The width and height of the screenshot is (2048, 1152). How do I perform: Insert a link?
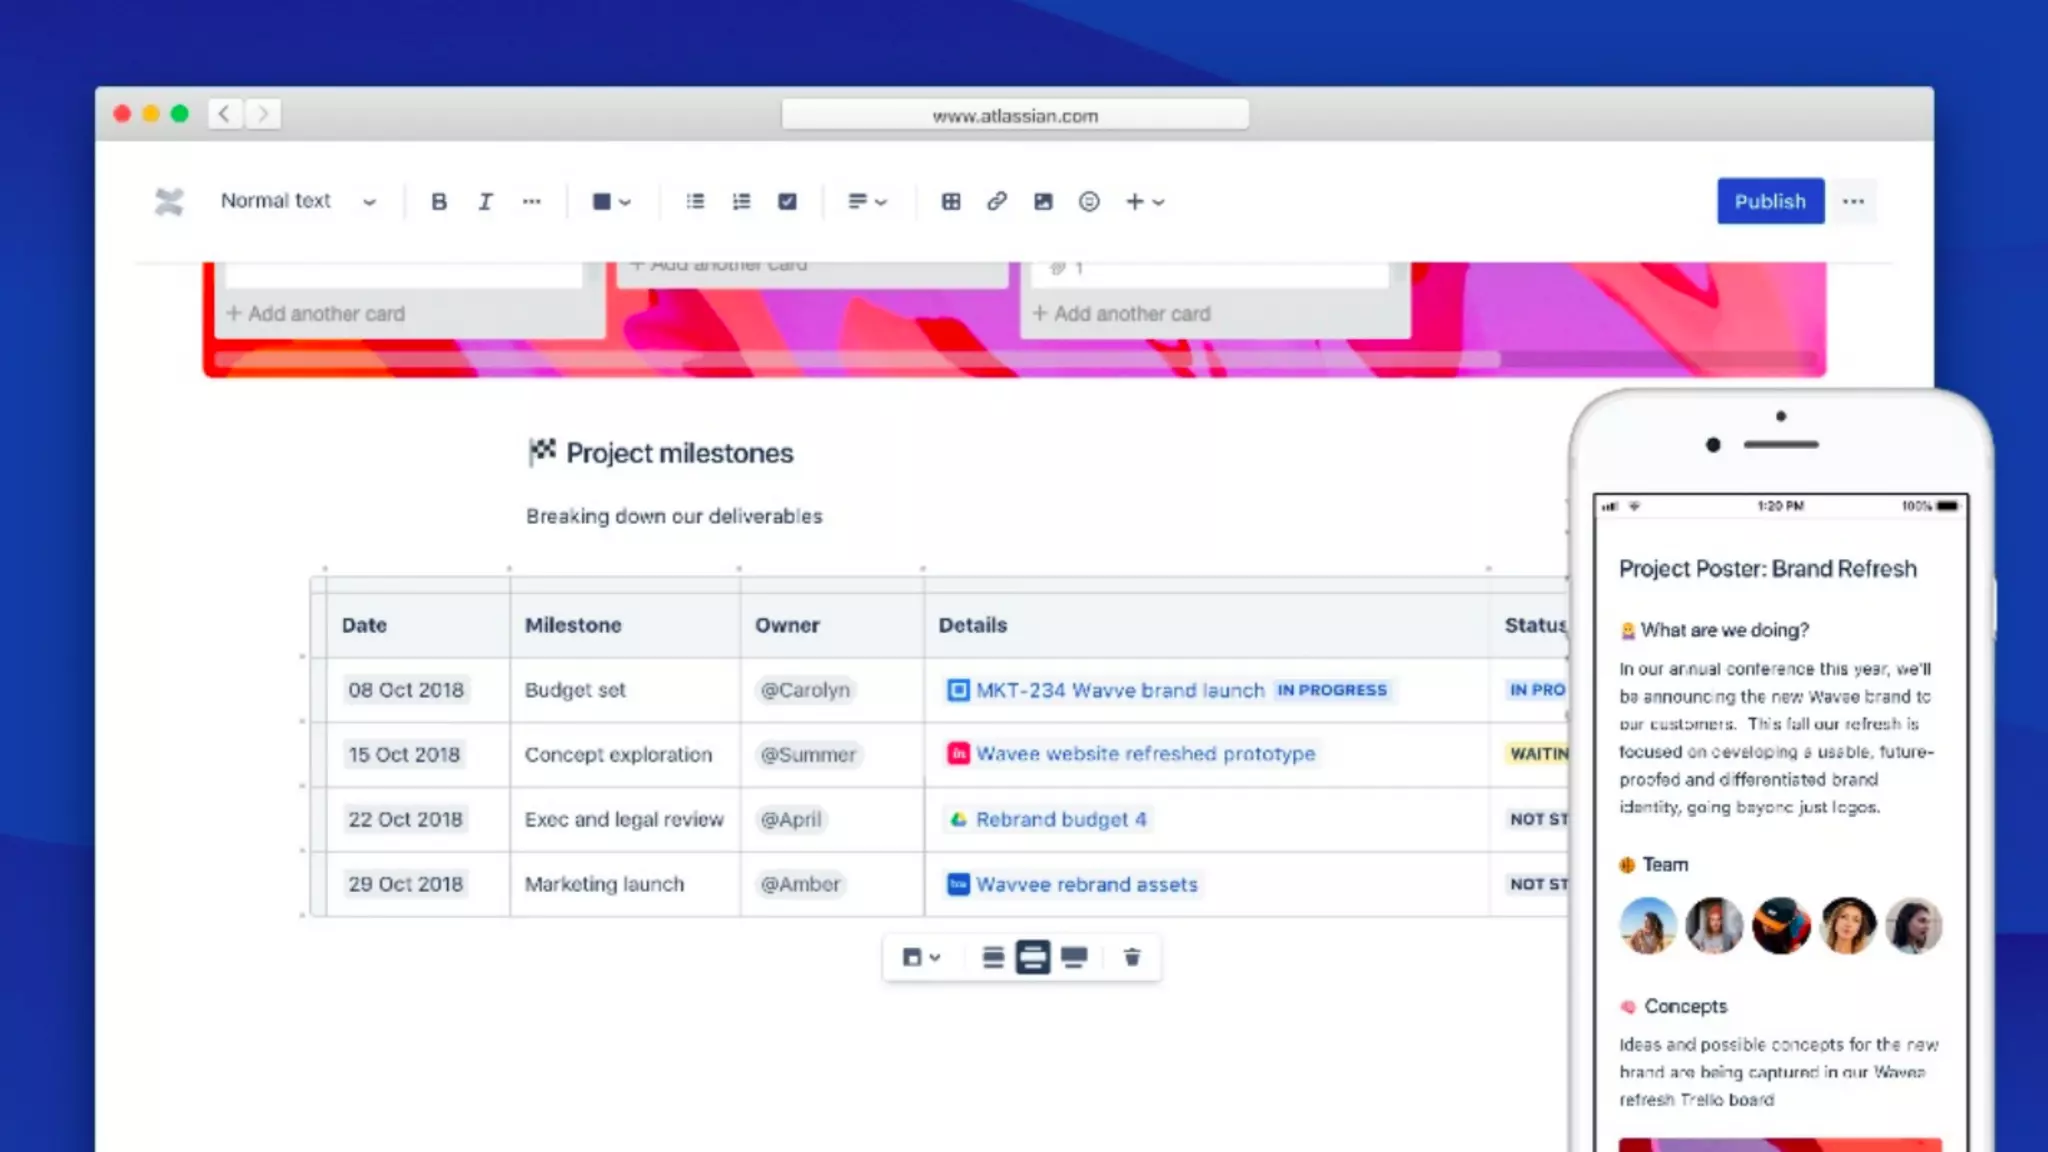click(x=997, y=202)
